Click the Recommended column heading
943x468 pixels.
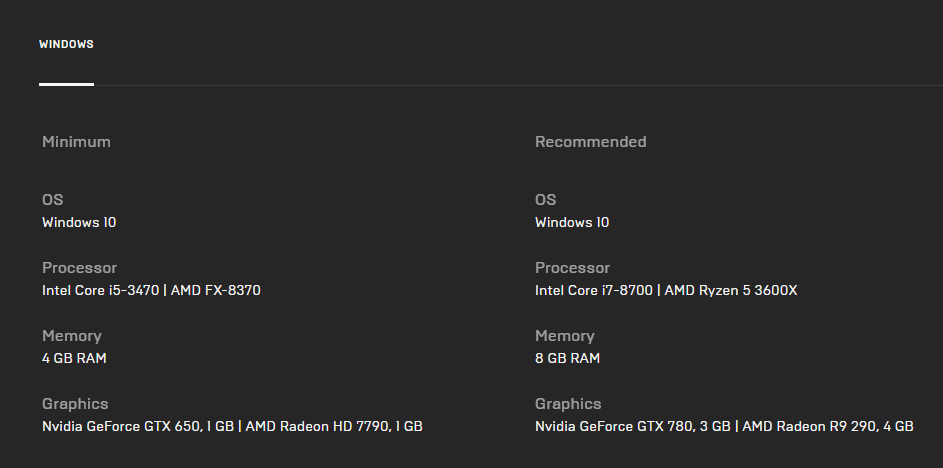[590, 142]
